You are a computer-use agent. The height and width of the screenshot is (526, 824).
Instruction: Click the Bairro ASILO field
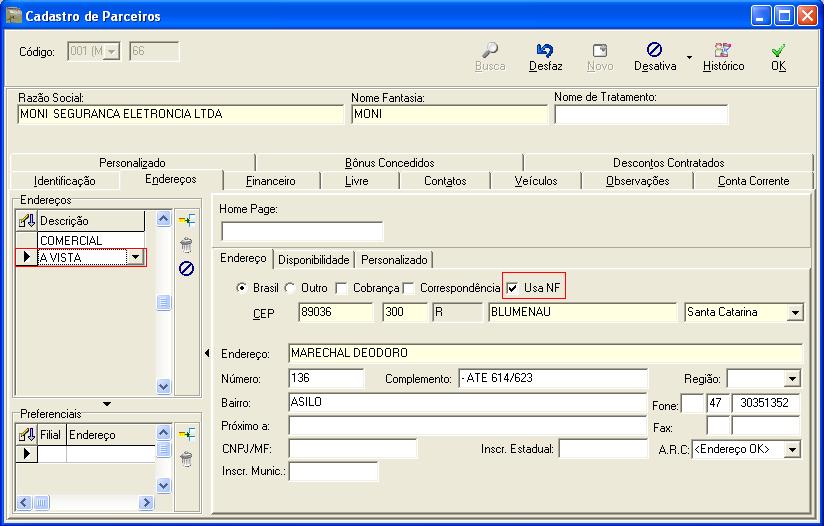click(467, 403)
